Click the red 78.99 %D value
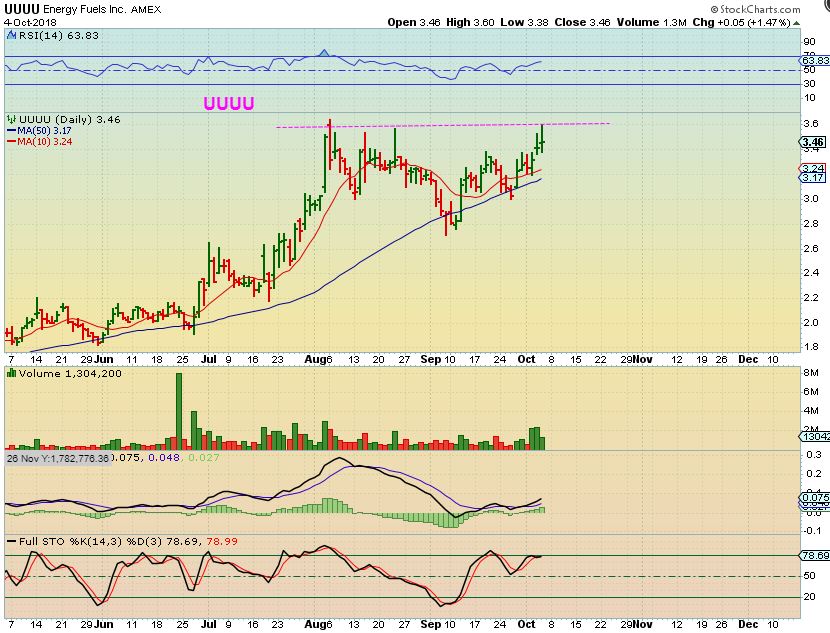 222,541
